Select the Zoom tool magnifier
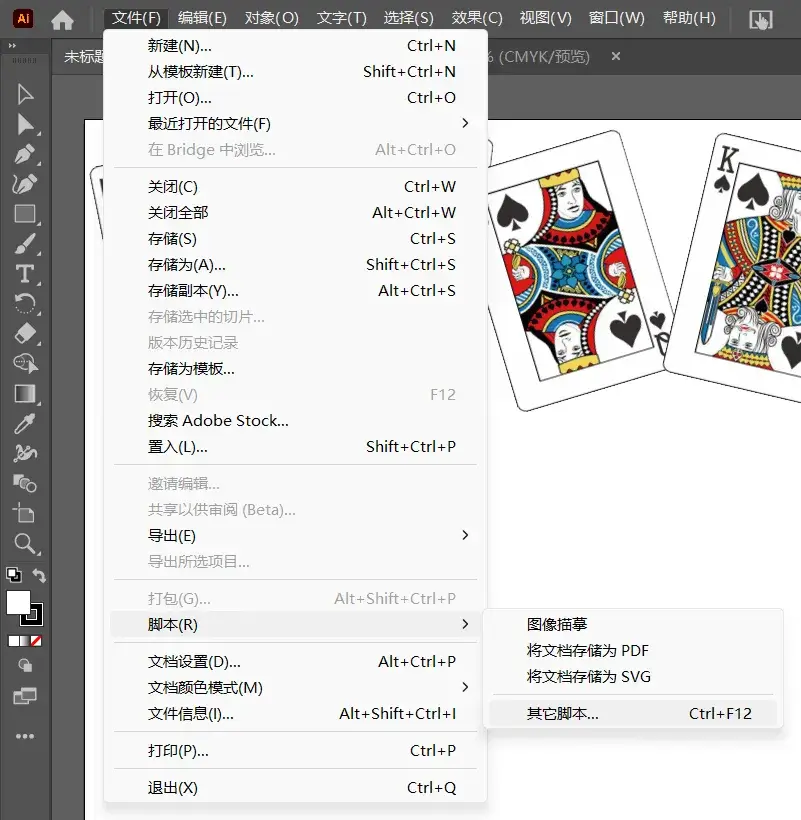Image resolution: width=801 pixels, height=820 pixels. pos(25,544)
